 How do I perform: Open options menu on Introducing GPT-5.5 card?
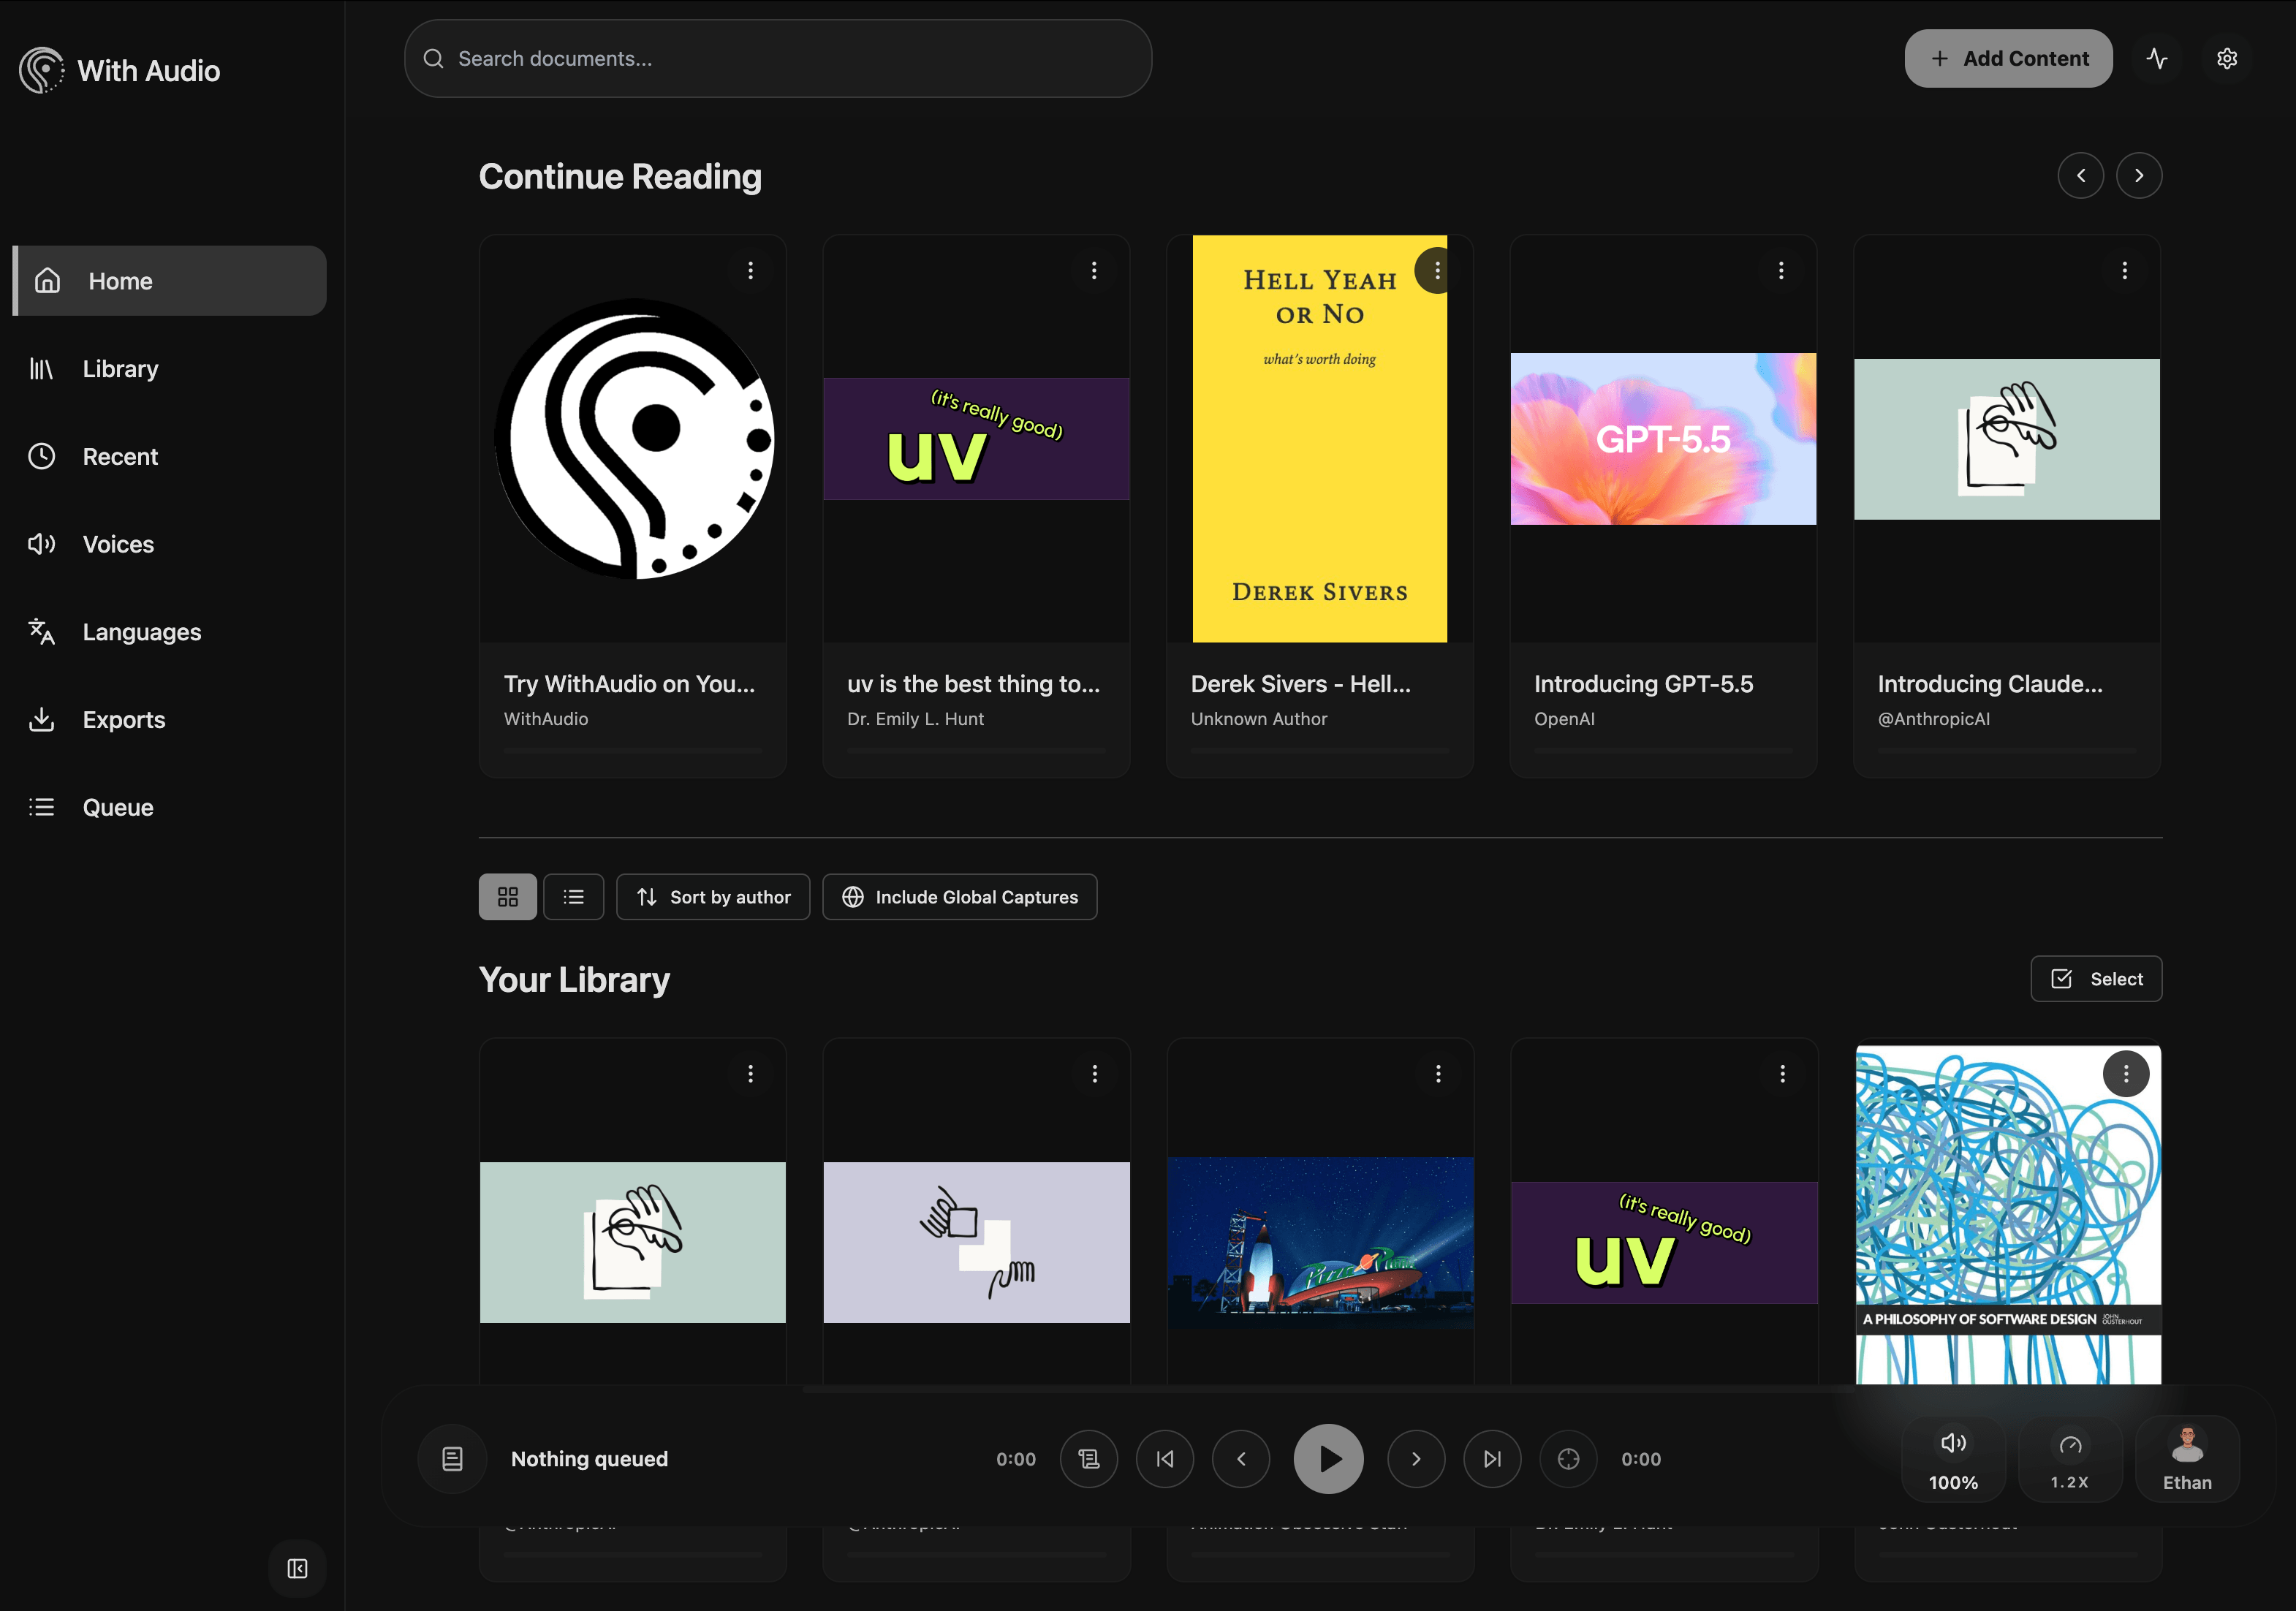[1781, 270]
